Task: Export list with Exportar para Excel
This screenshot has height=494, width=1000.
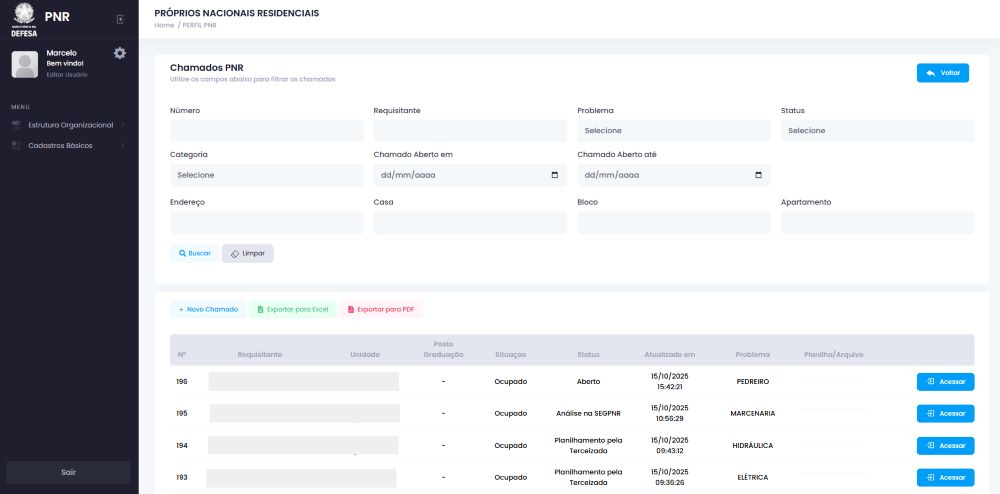Action: point(292,310)
